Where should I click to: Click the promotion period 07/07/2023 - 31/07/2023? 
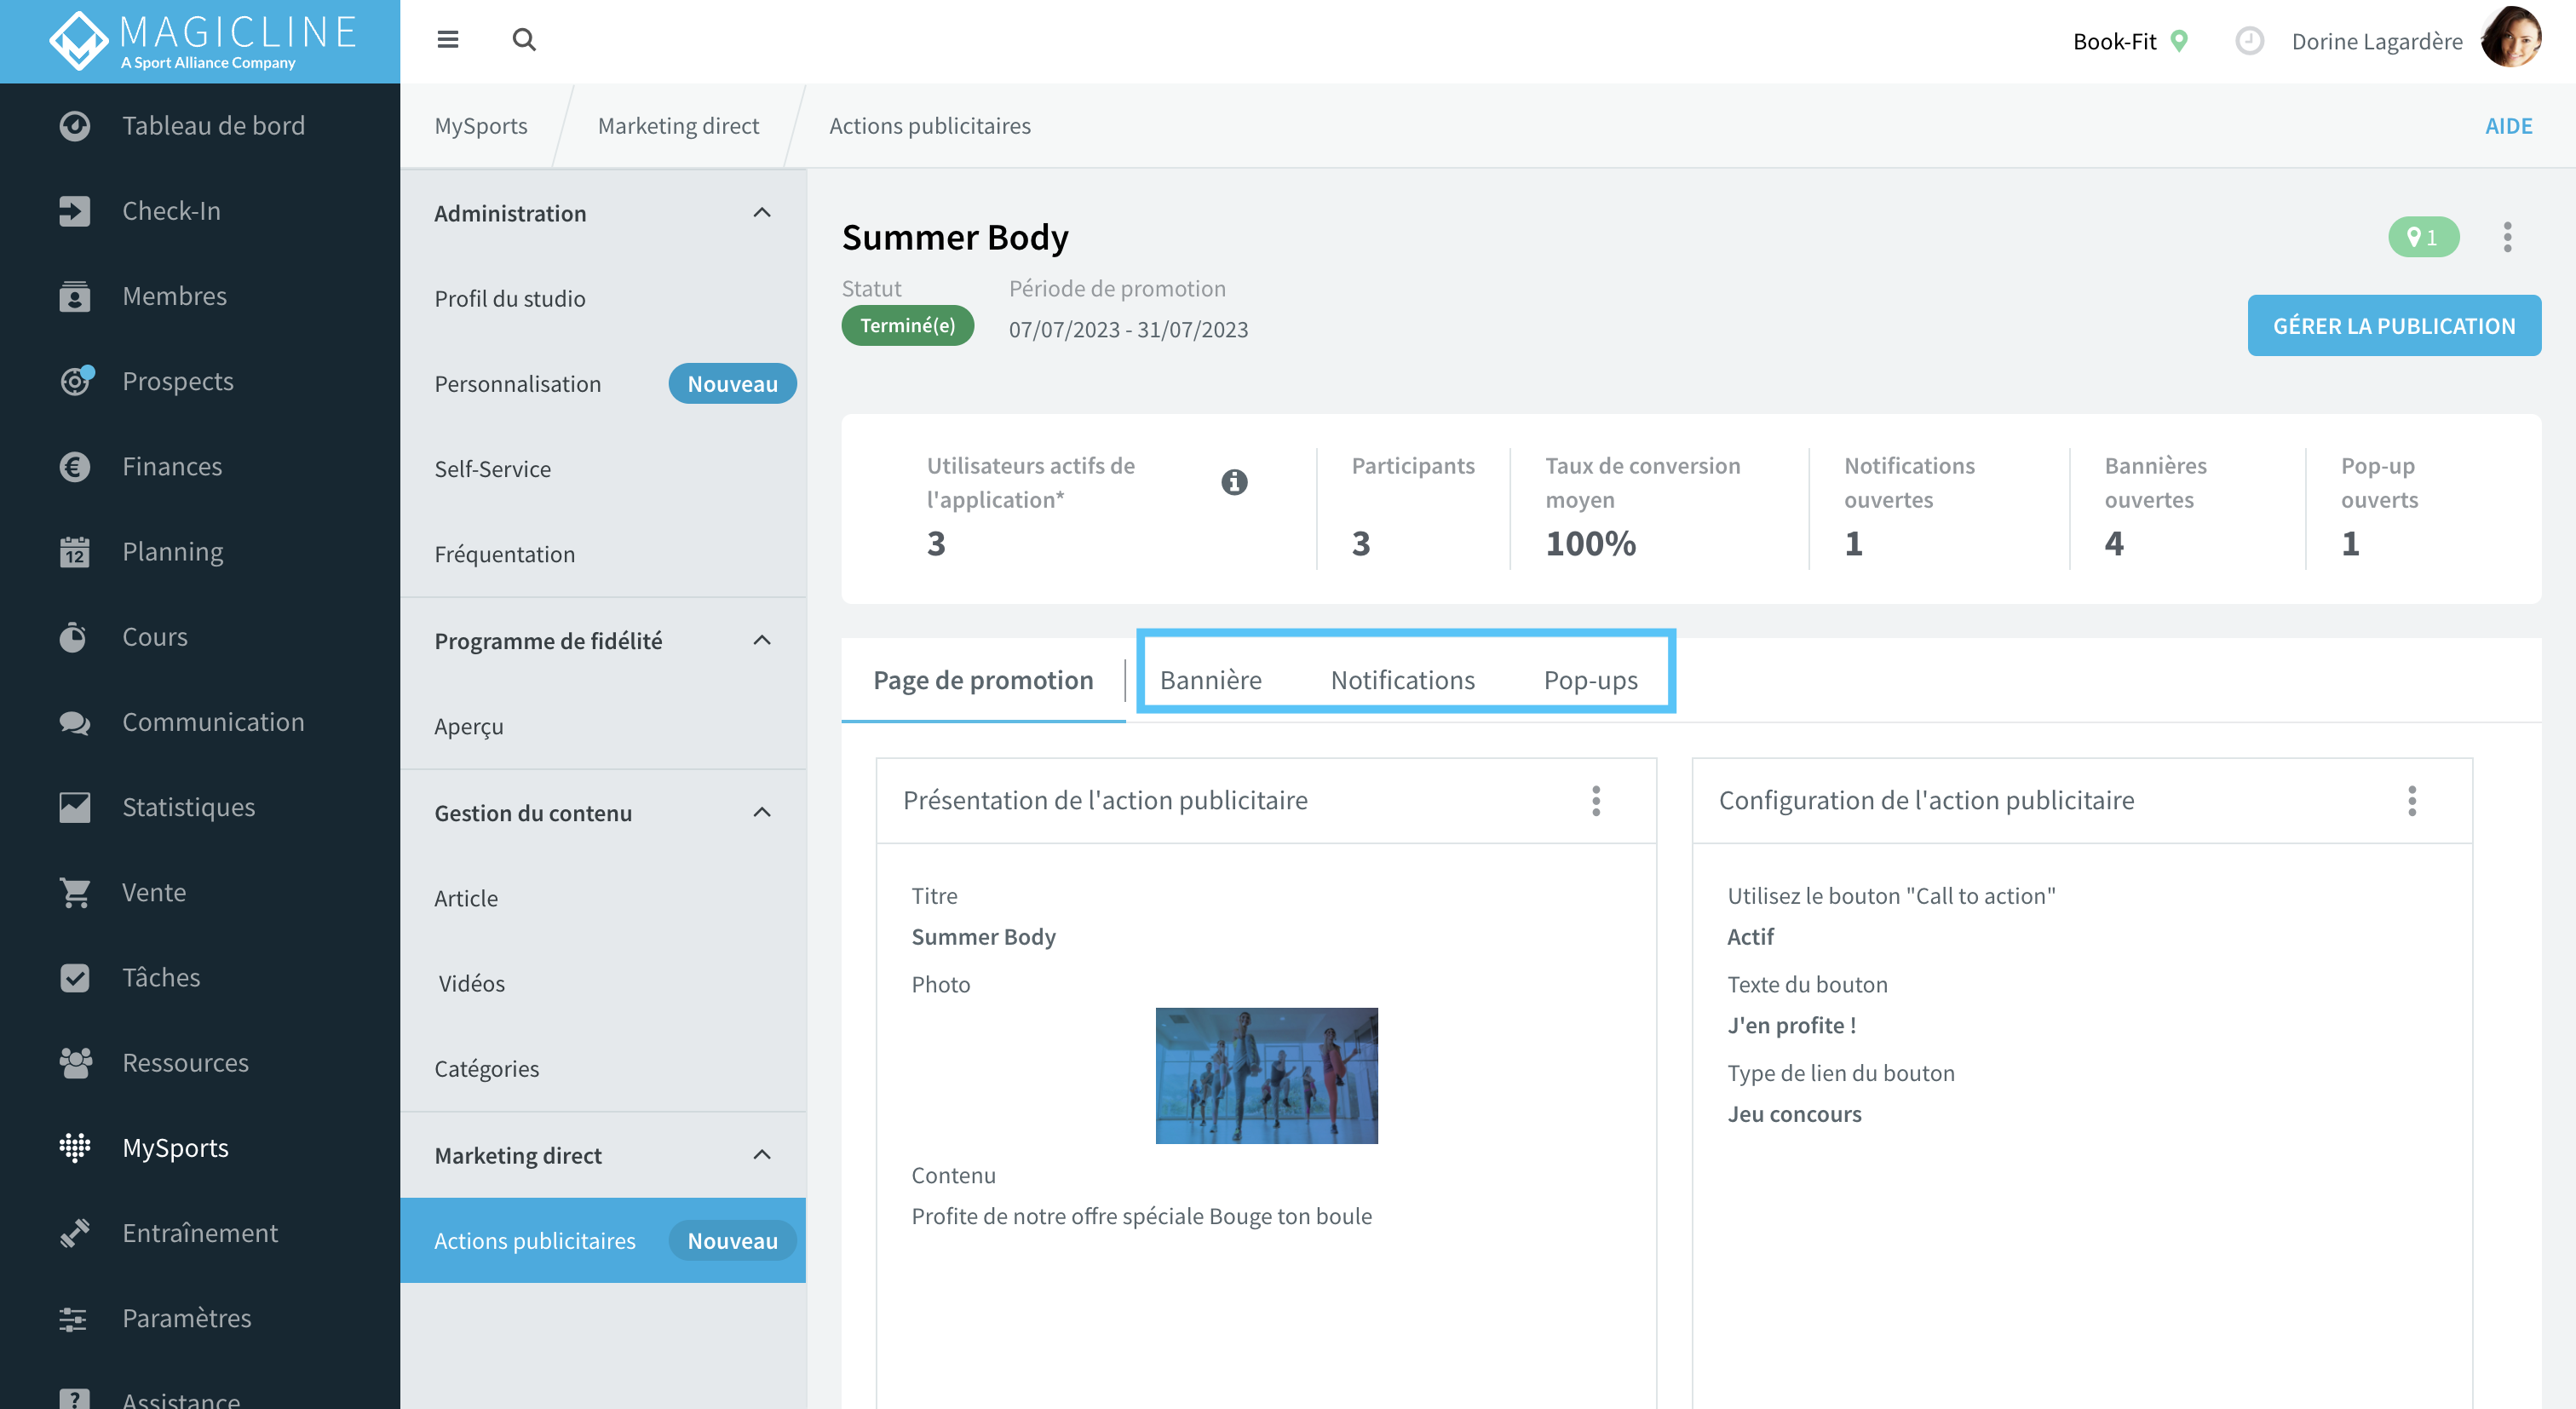click(x=1128, y=330)
